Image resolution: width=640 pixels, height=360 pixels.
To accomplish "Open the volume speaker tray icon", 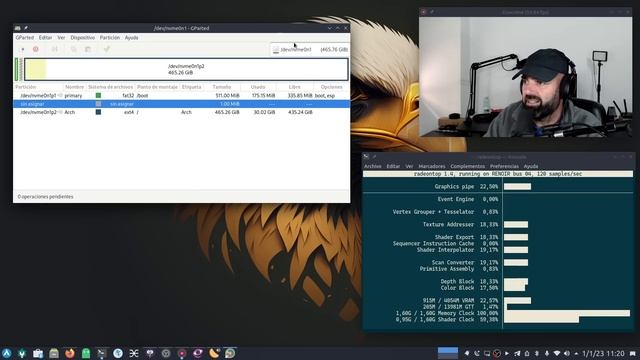I will [x=567, y=353].
